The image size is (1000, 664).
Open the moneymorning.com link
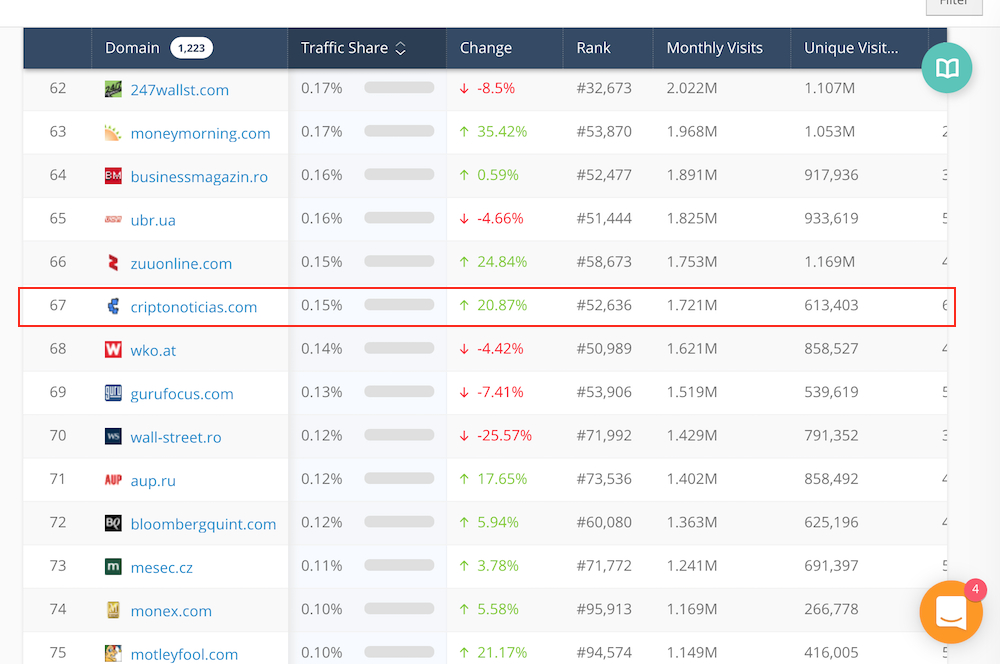(200, 133)
